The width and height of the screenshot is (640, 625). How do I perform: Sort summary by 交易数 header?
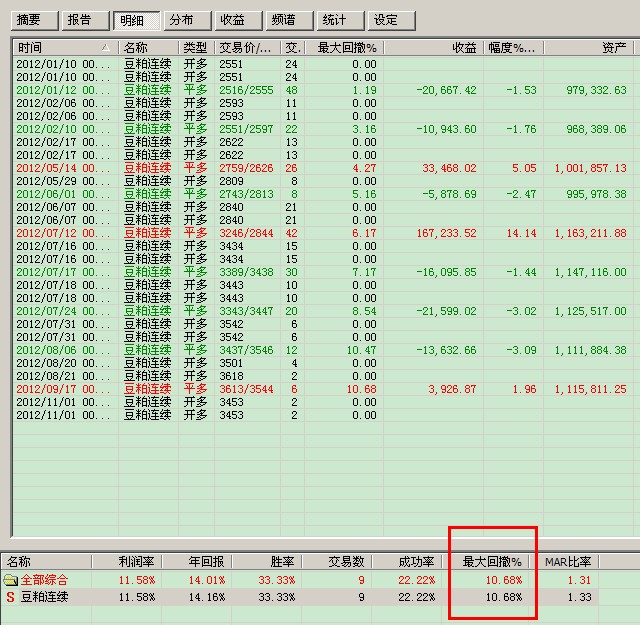[x=337, y=562]
